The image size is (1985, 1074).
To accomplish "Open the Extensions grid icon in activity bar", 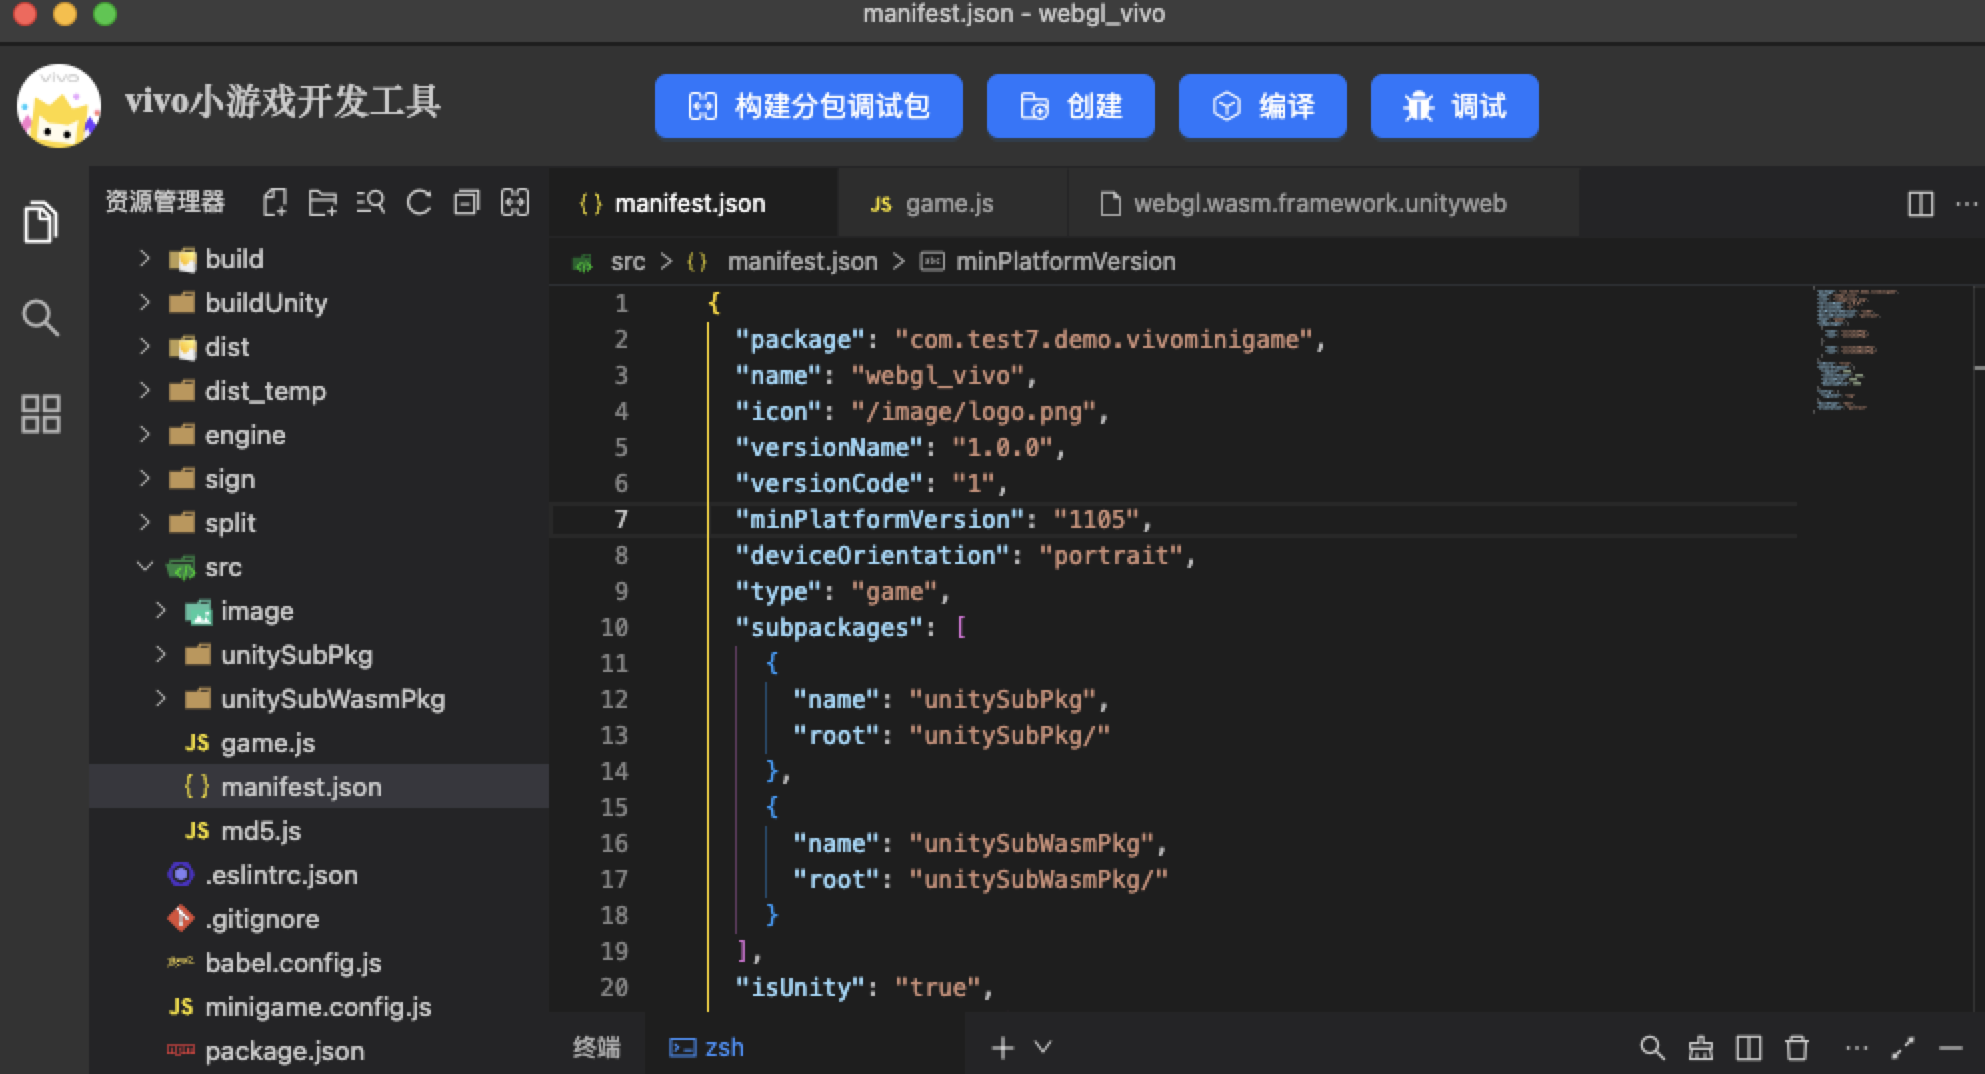I will (40, 414).
